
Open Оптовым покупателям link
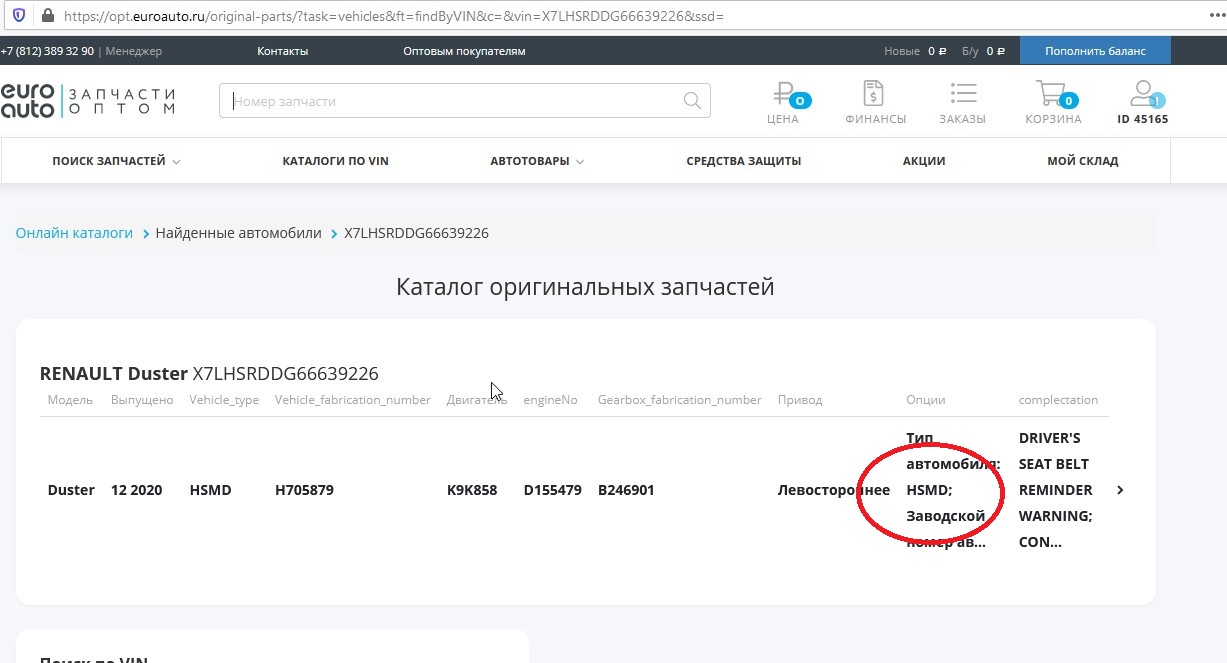coord(464,51)
